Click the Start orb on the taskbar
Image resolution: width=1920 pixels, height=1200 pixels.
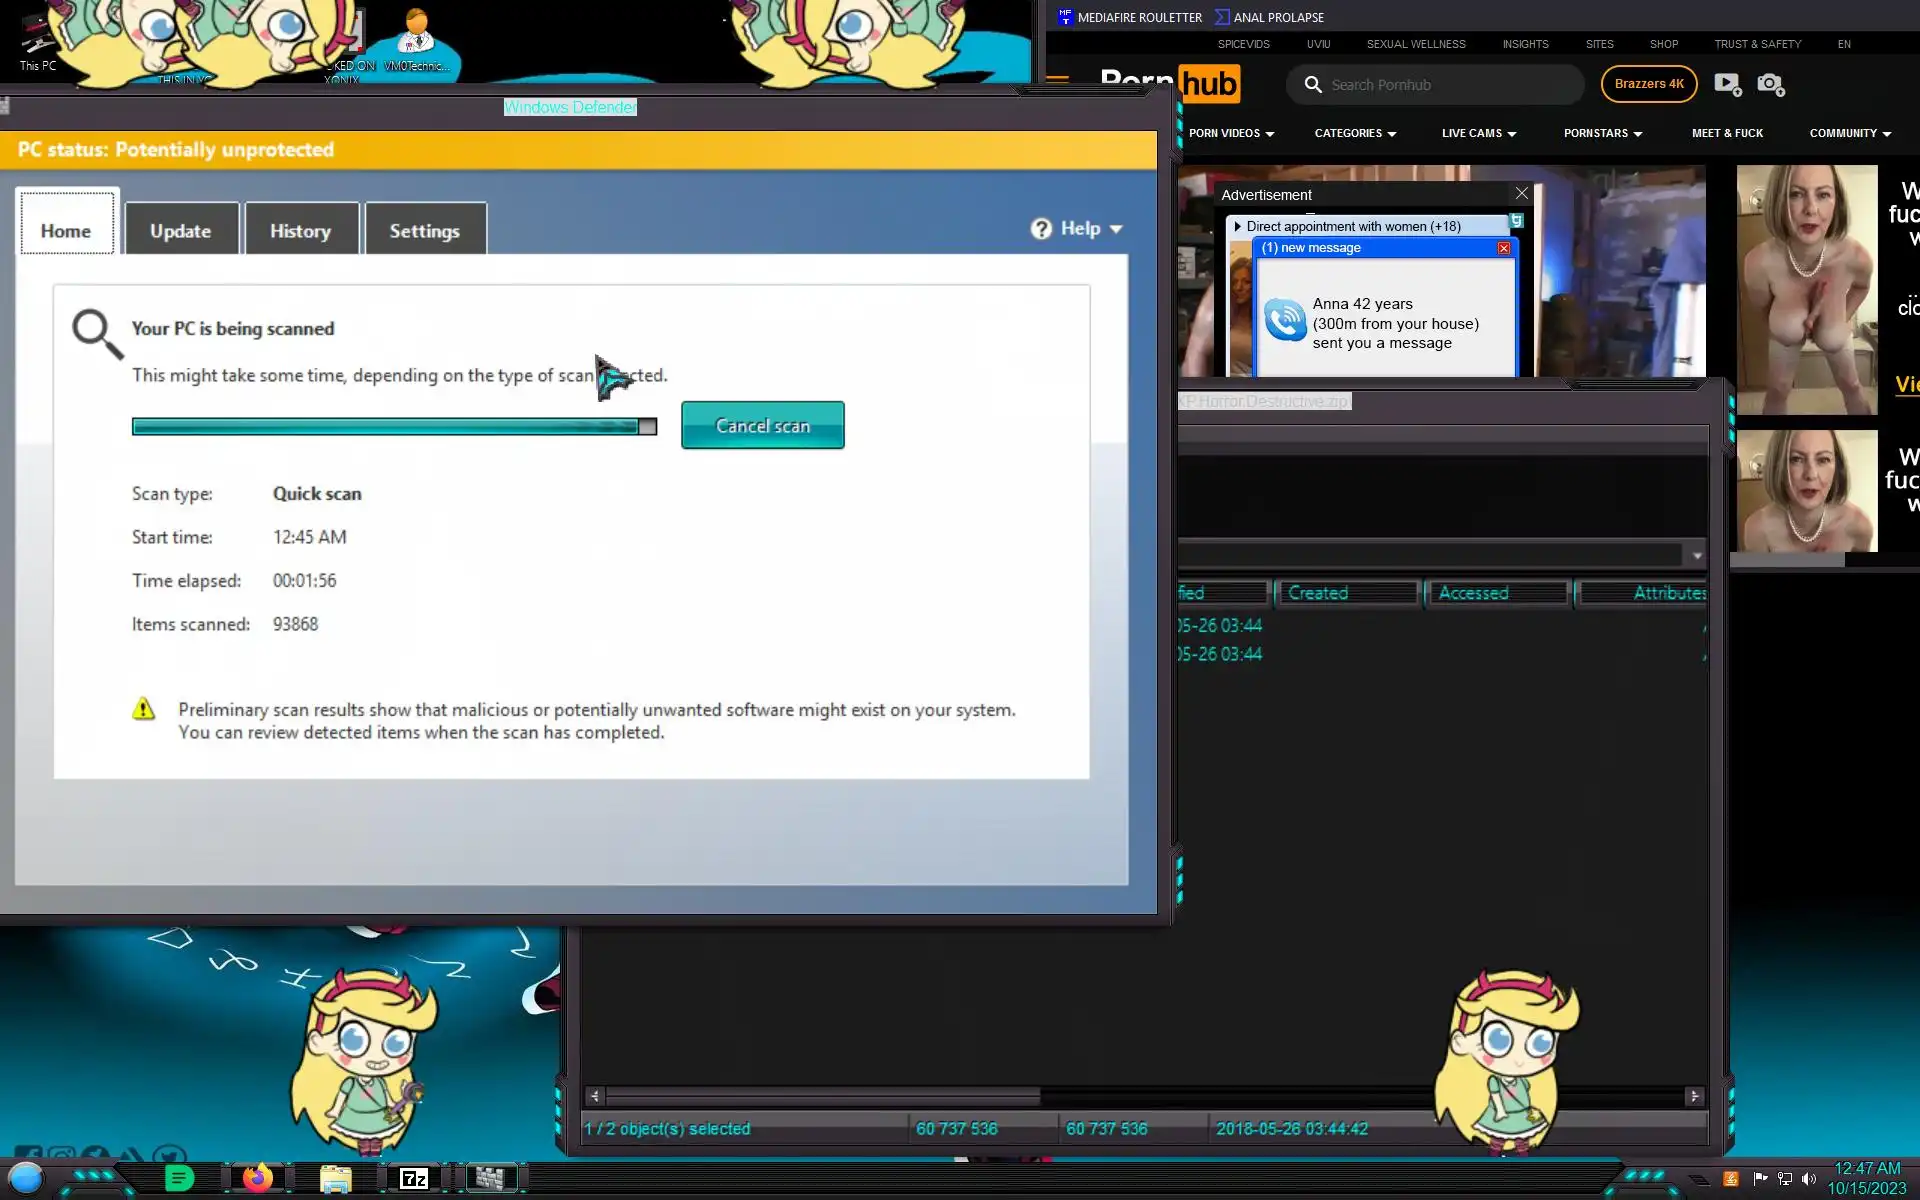(x=26, y=1178)
